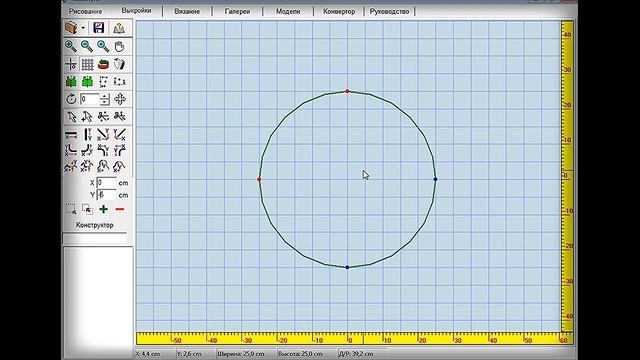Image resolution: width=640 pixels, height=360 pixels.
Task: Click the help figures icon
Action: pyautogui.click(x=119, y=28)
